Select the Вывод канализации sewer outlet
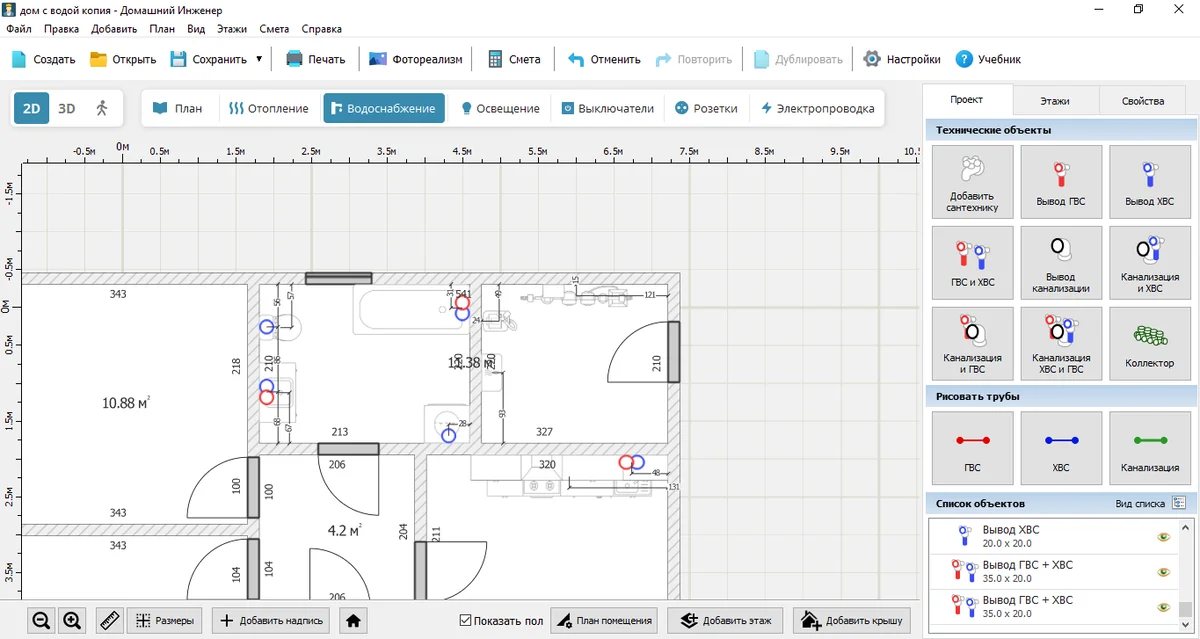 (1061, 263)
